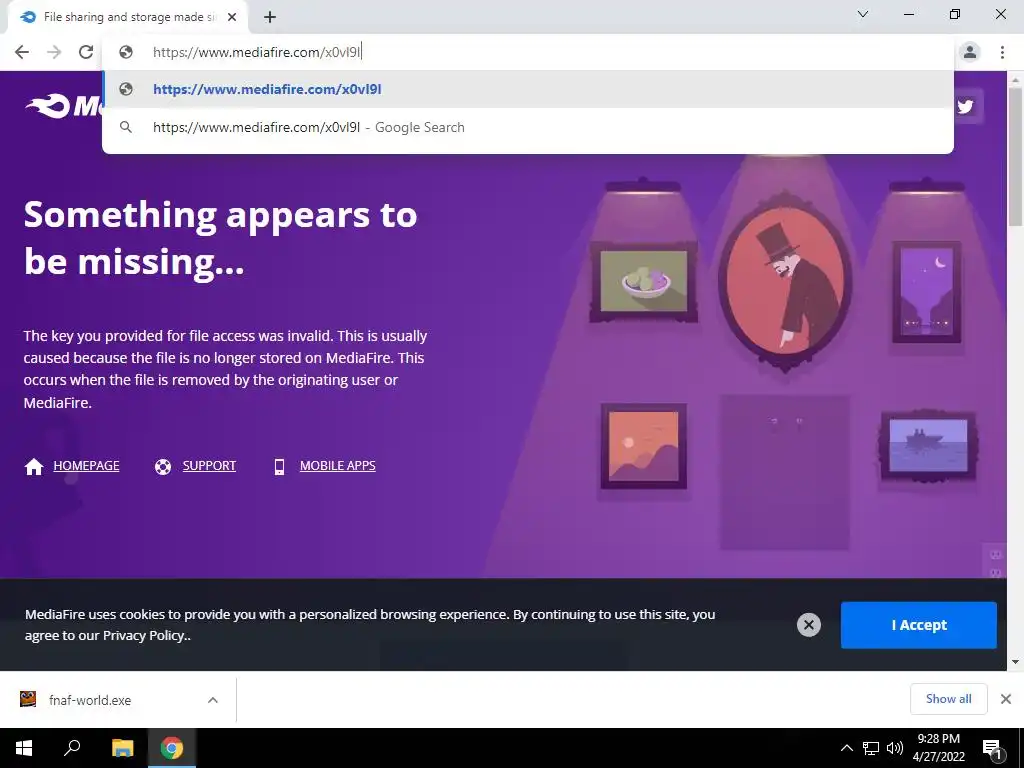Click the ship at sea painting

(928, 447)
